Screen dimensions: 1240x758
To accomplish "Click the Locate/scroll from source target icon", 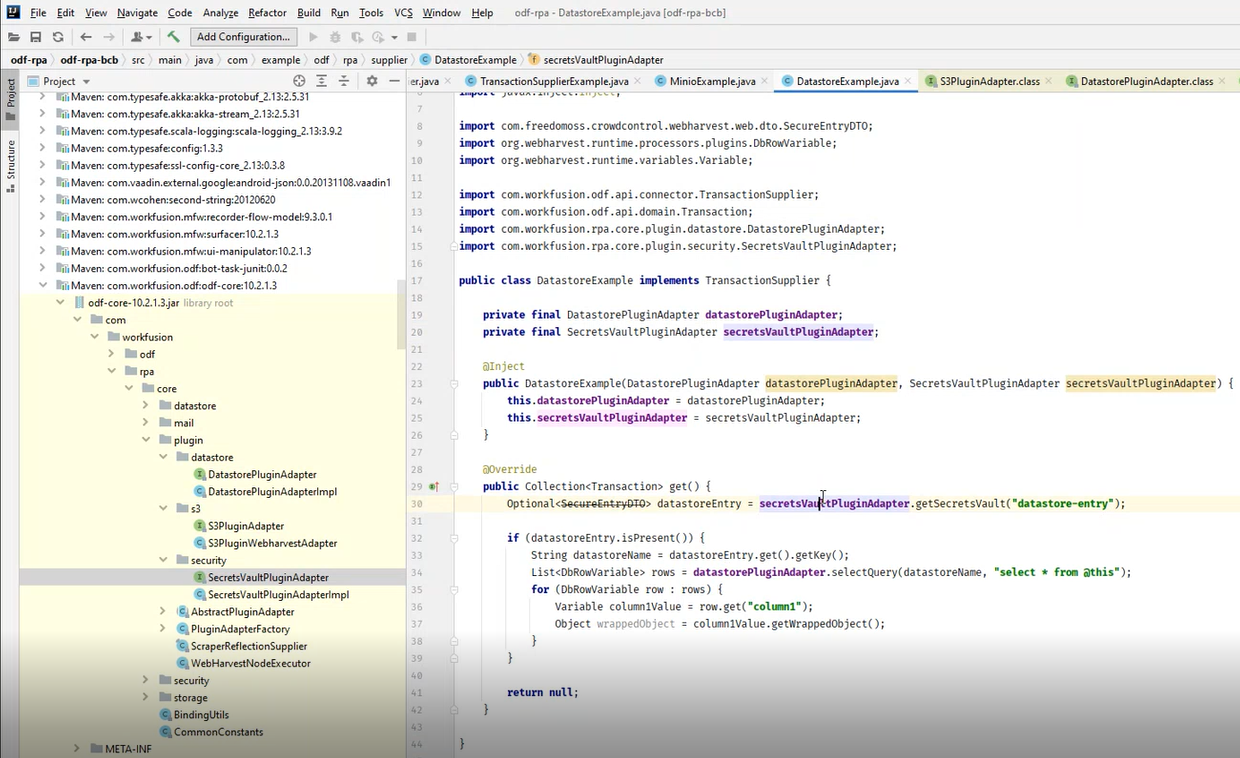I will tap(299, 81).
